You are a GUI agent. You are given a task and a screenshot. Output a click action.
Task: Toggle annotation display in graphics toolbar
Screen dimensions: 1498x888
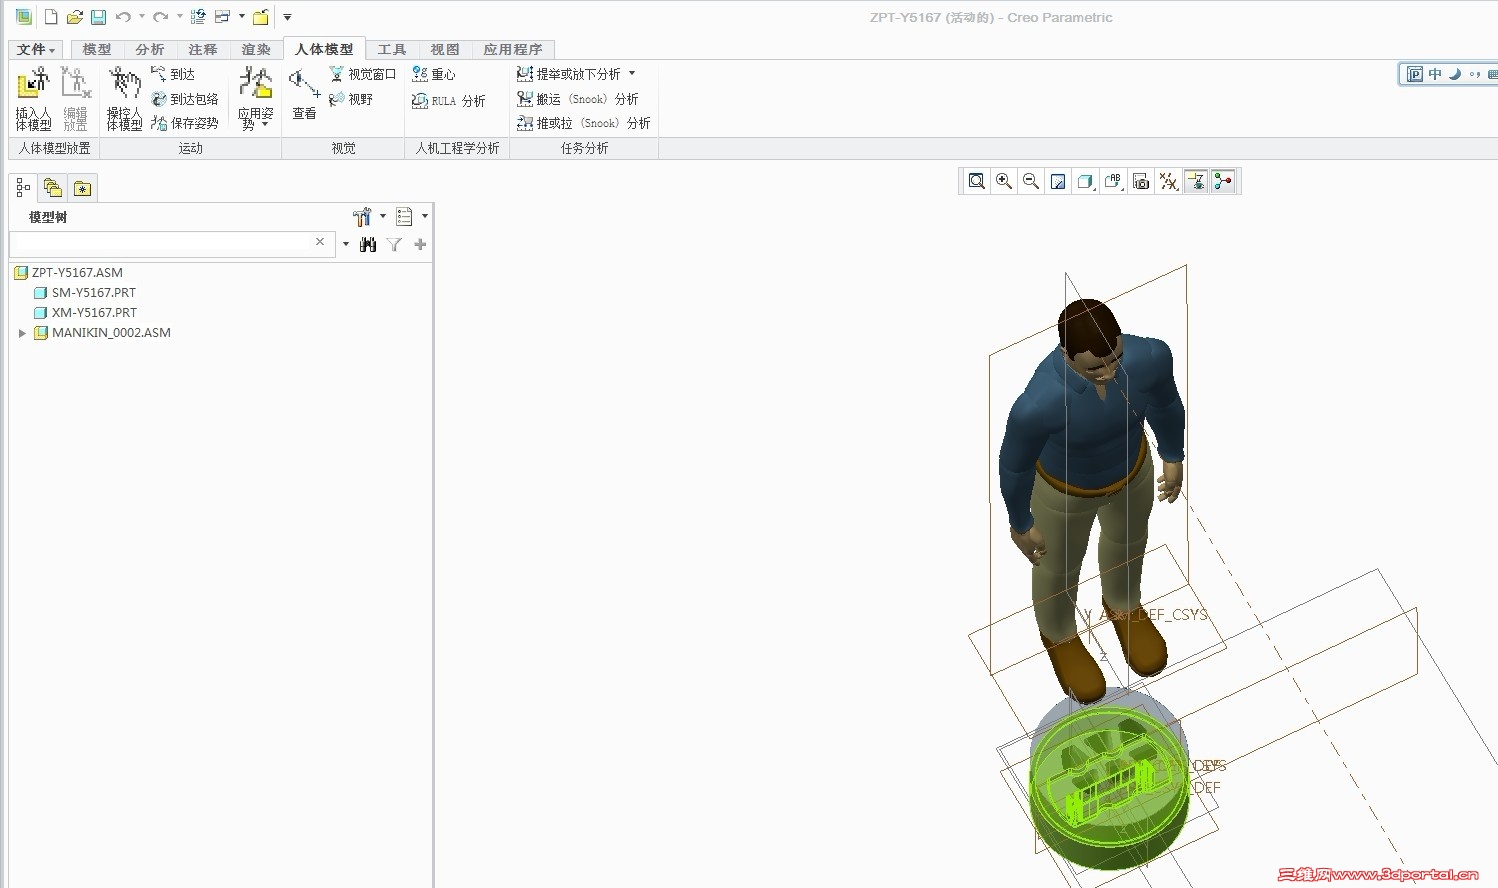click(x=1196, y=181)
